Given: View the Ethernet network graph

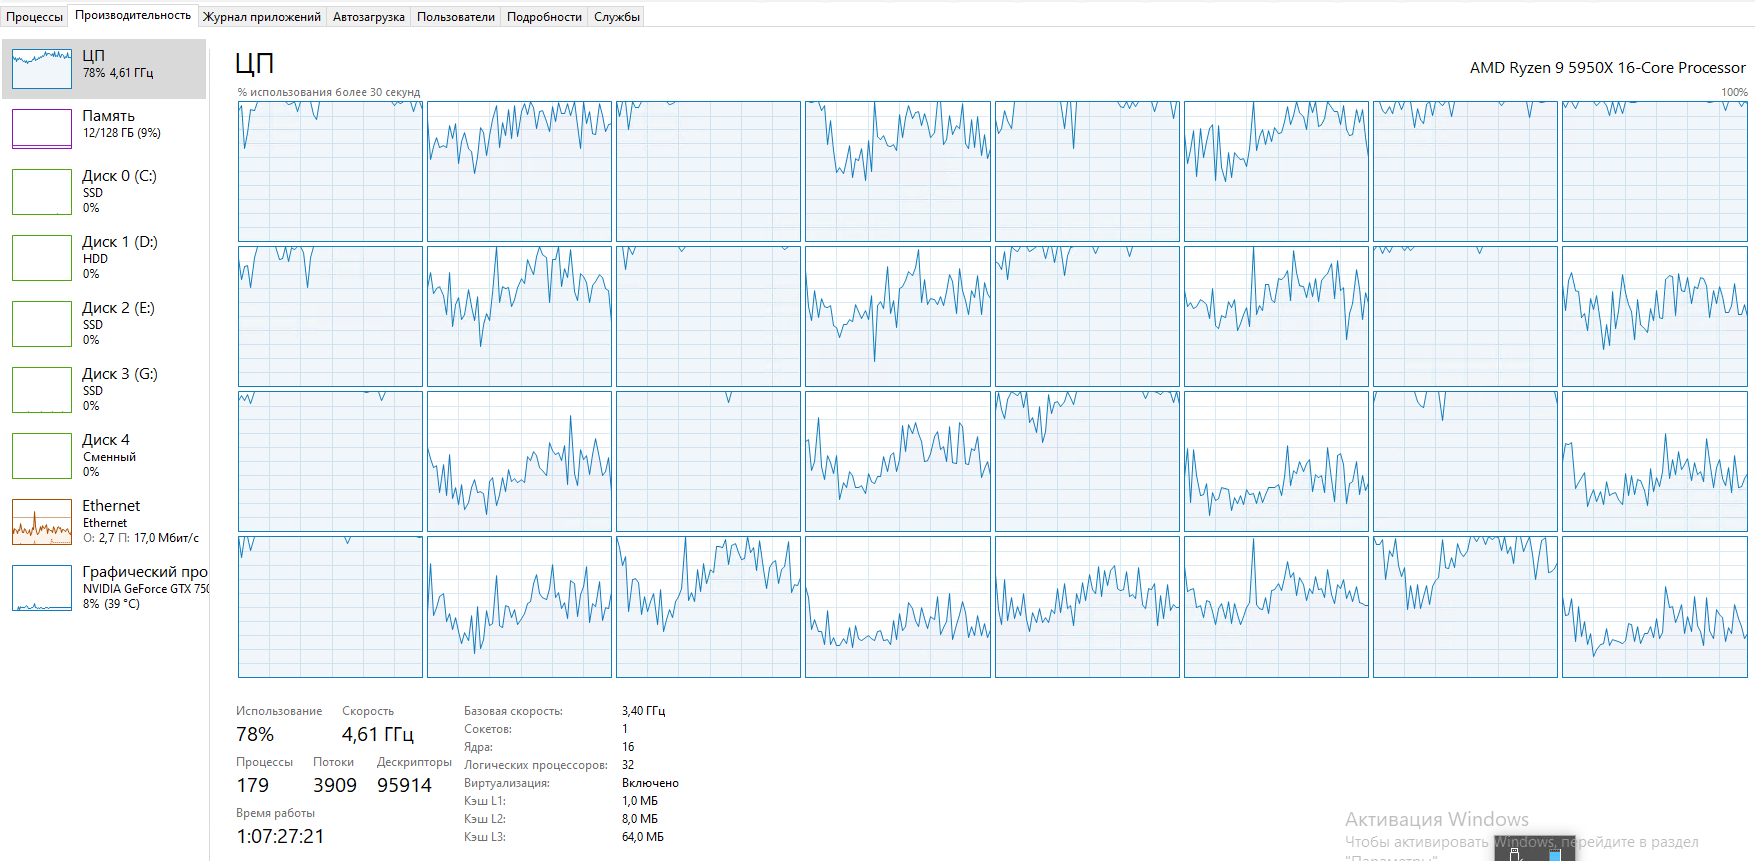Looking at the screenshot, I should click(x=104, y=521).
